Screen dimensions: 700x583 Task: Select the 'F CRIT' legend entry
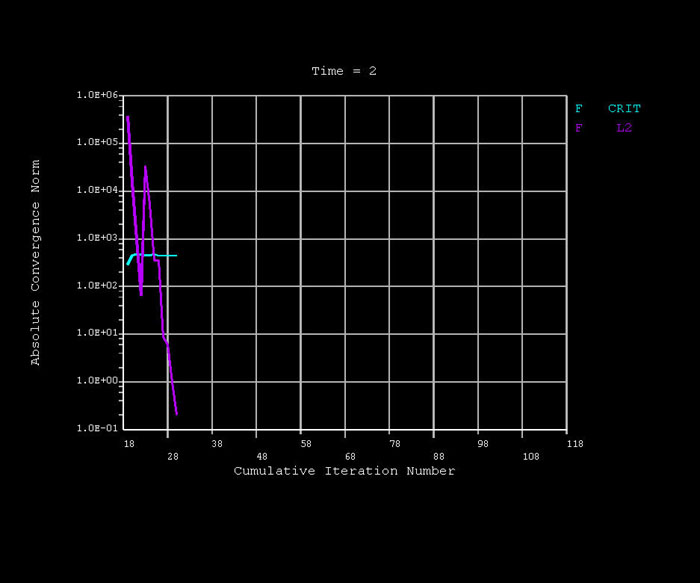tap(608, 108)
